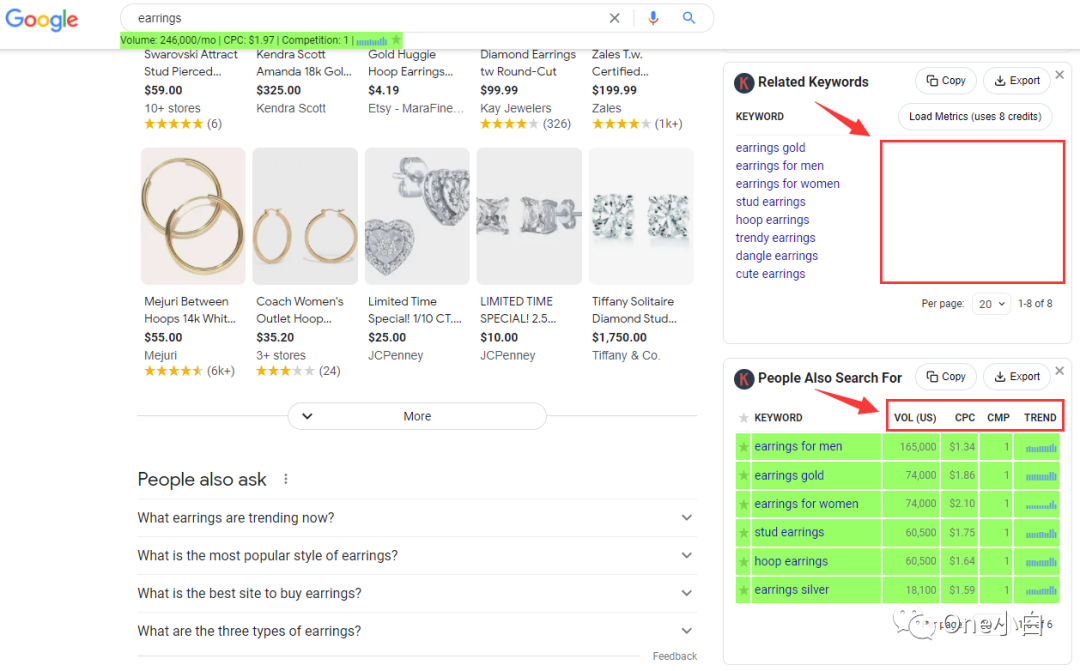Viewport: 1080px width, 671px height.
Task: Copy the People Also Search For keywords
Action: click(x=946, y=376)
